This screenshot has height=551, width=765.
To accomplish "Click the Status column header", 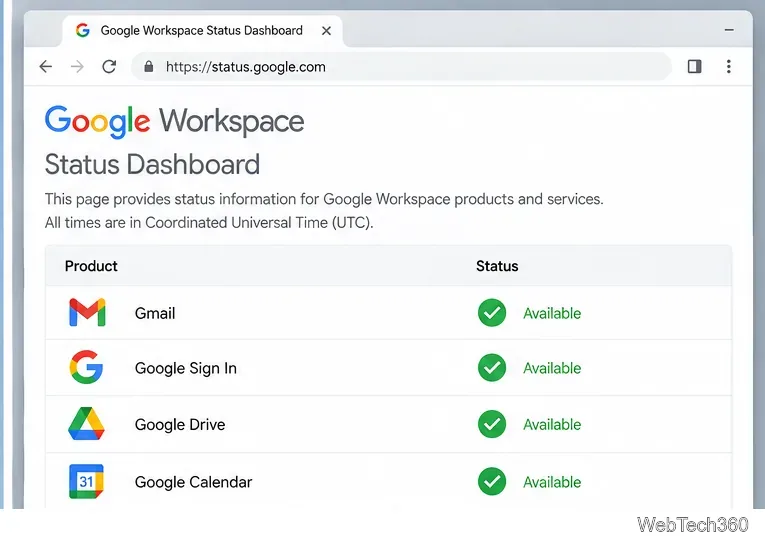I will point(497,266).
